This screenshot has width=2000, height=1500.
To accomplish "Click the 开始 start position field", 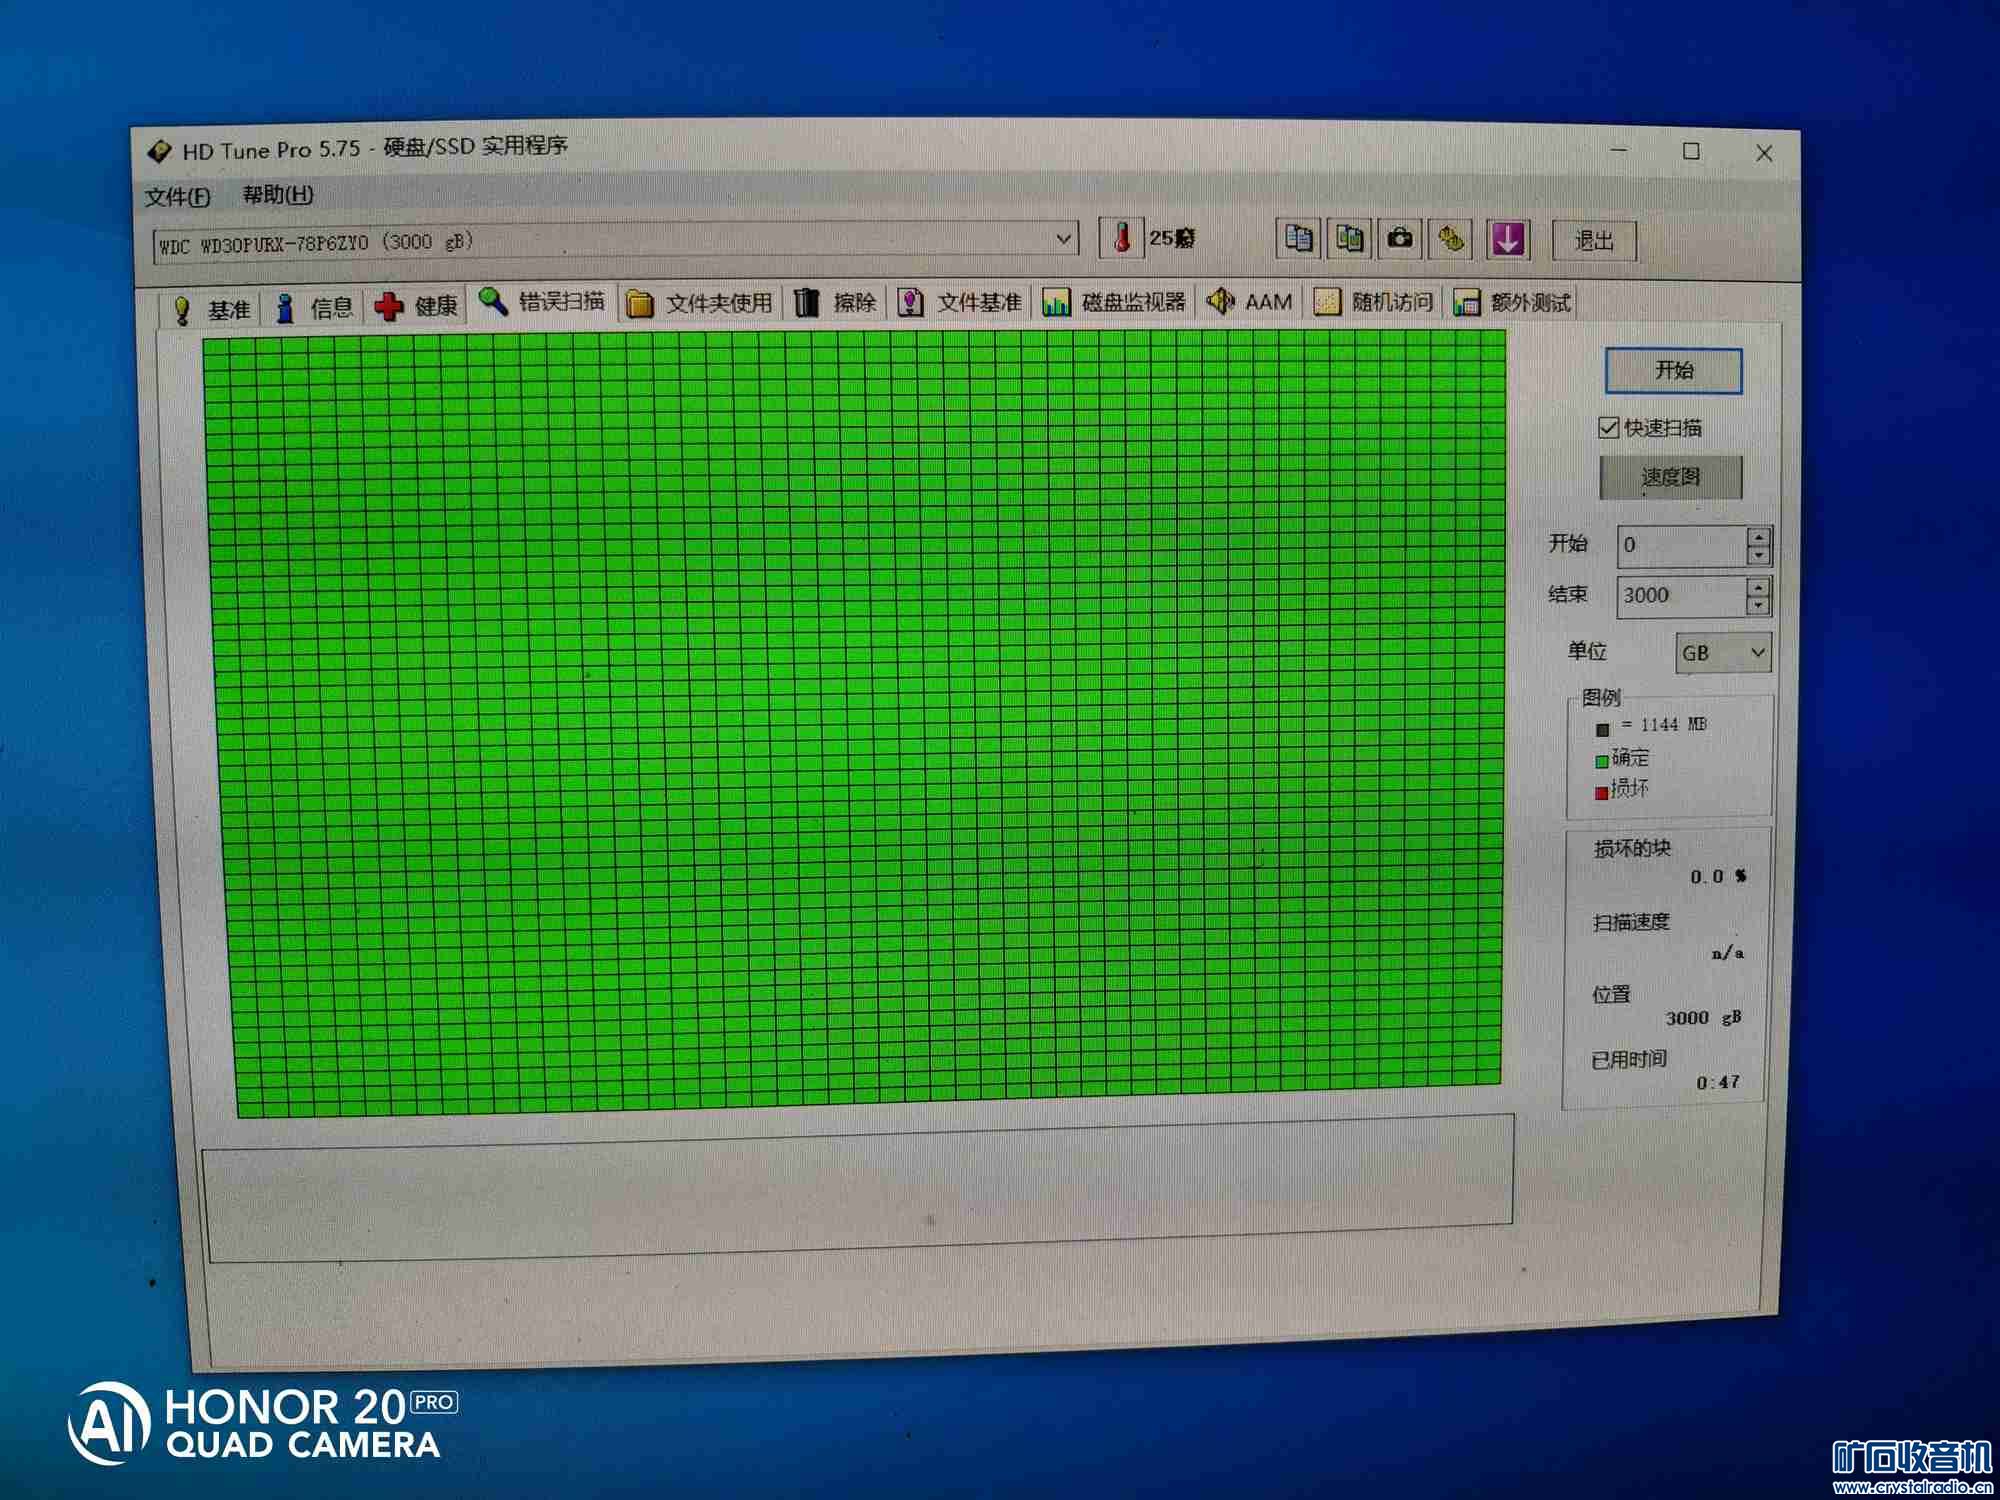I will 1682,545.
